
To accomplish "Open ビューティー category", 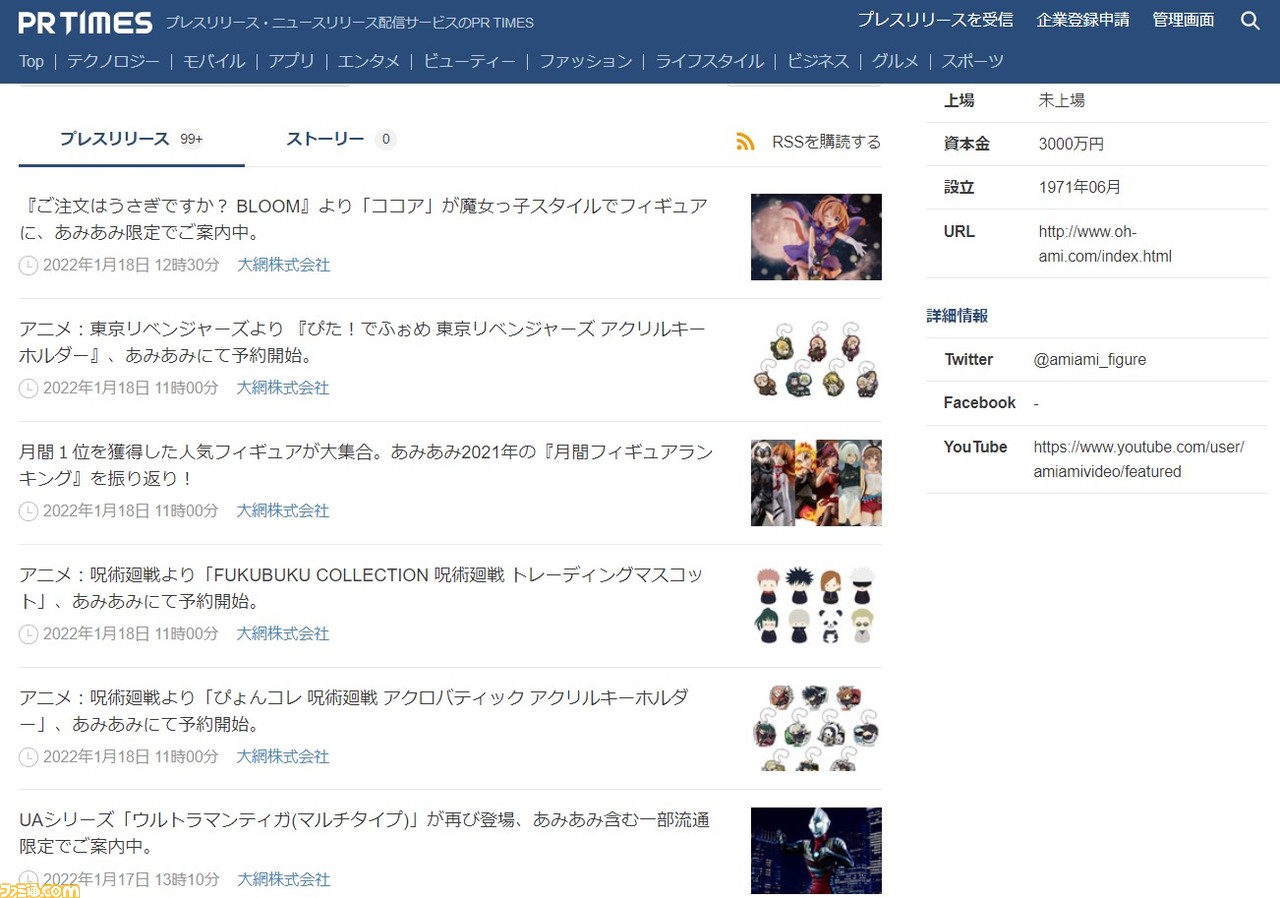I will [470, 61].
